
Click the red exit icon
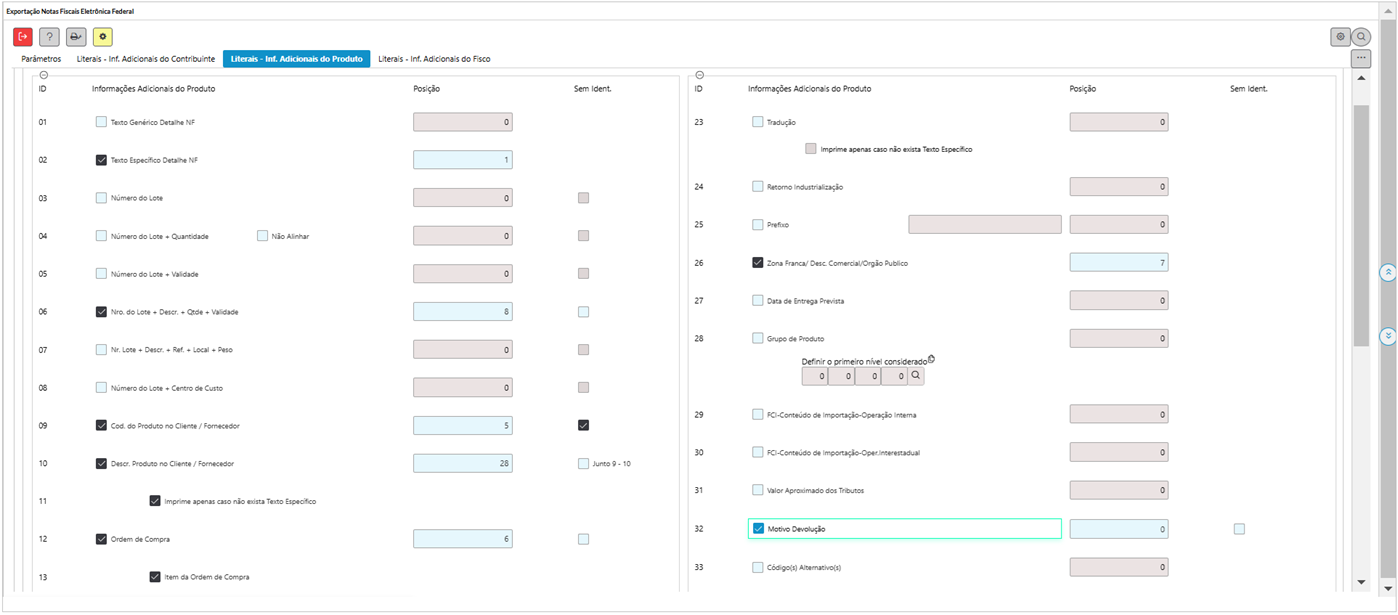pos(23,37)
